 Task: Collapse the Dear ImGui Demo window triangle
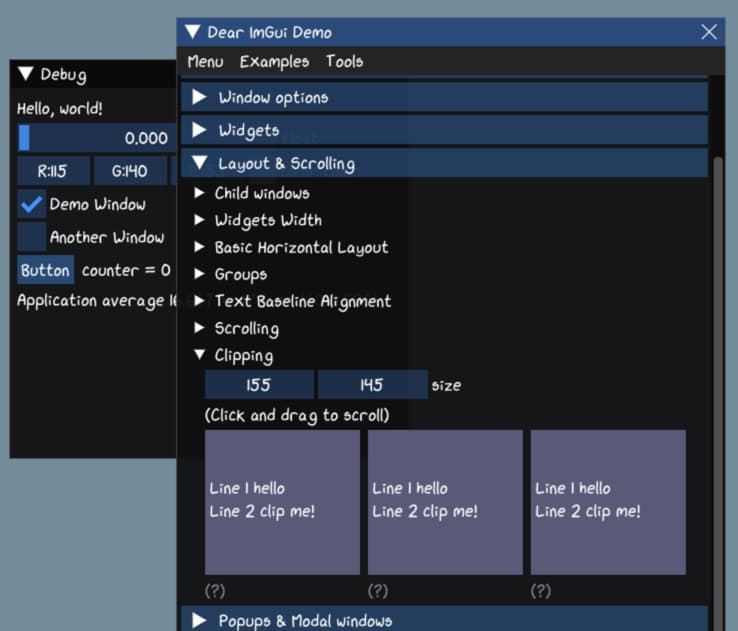point(193,32)
